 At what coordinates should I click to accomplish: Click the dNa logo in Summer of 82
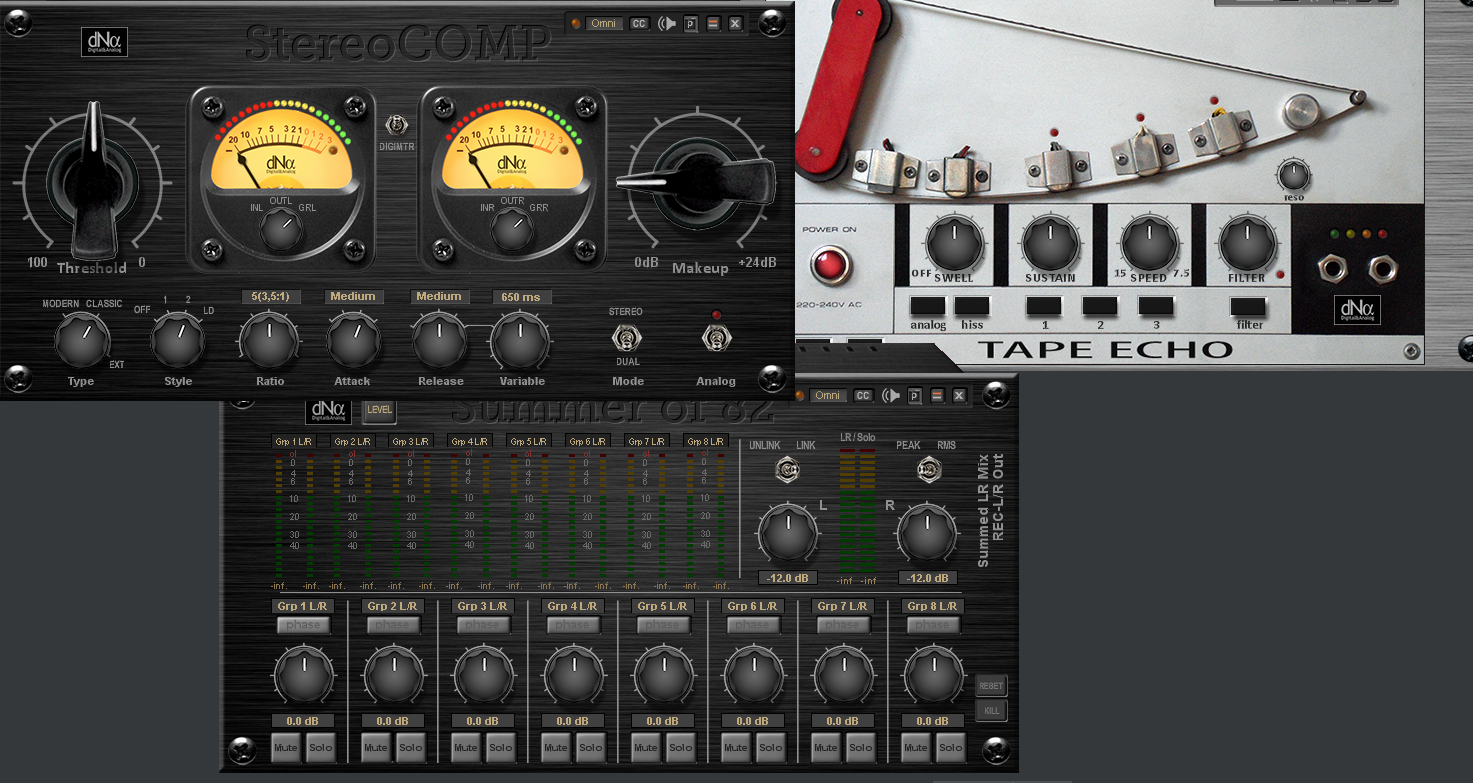pos(329,411)
